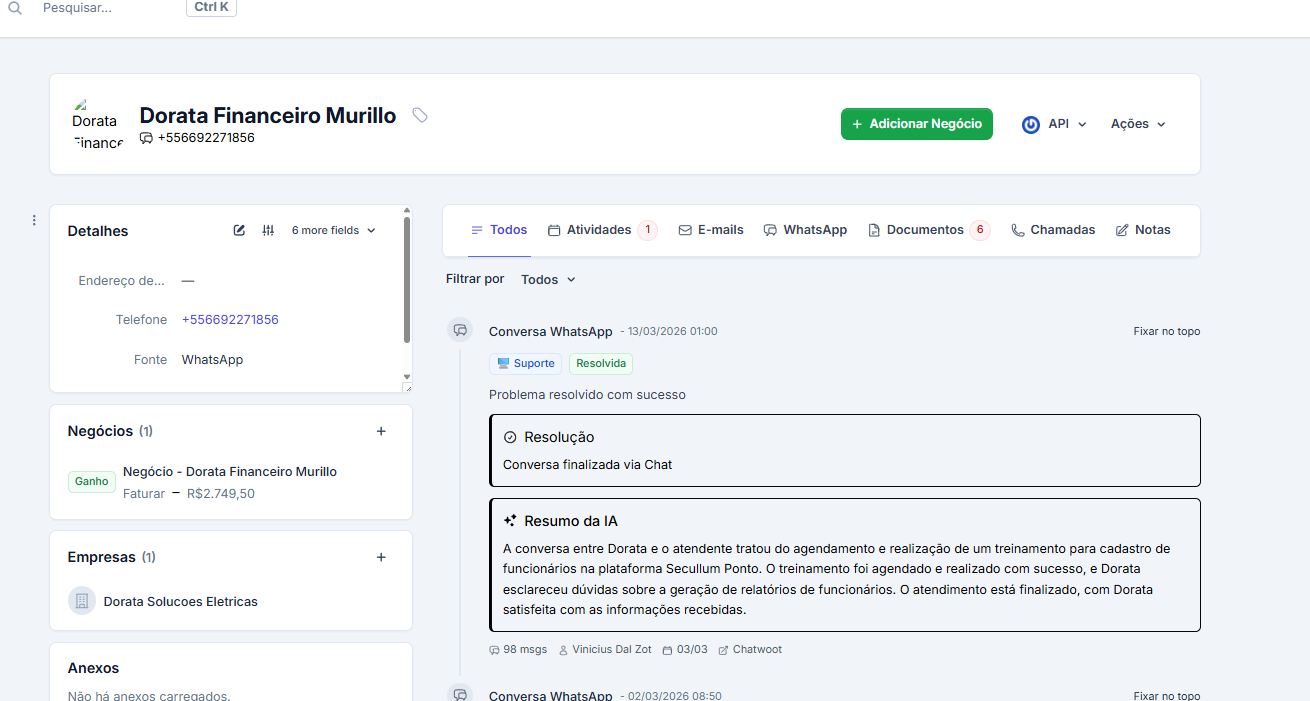Open the Ações dropdown menu

click(1138, 124)
